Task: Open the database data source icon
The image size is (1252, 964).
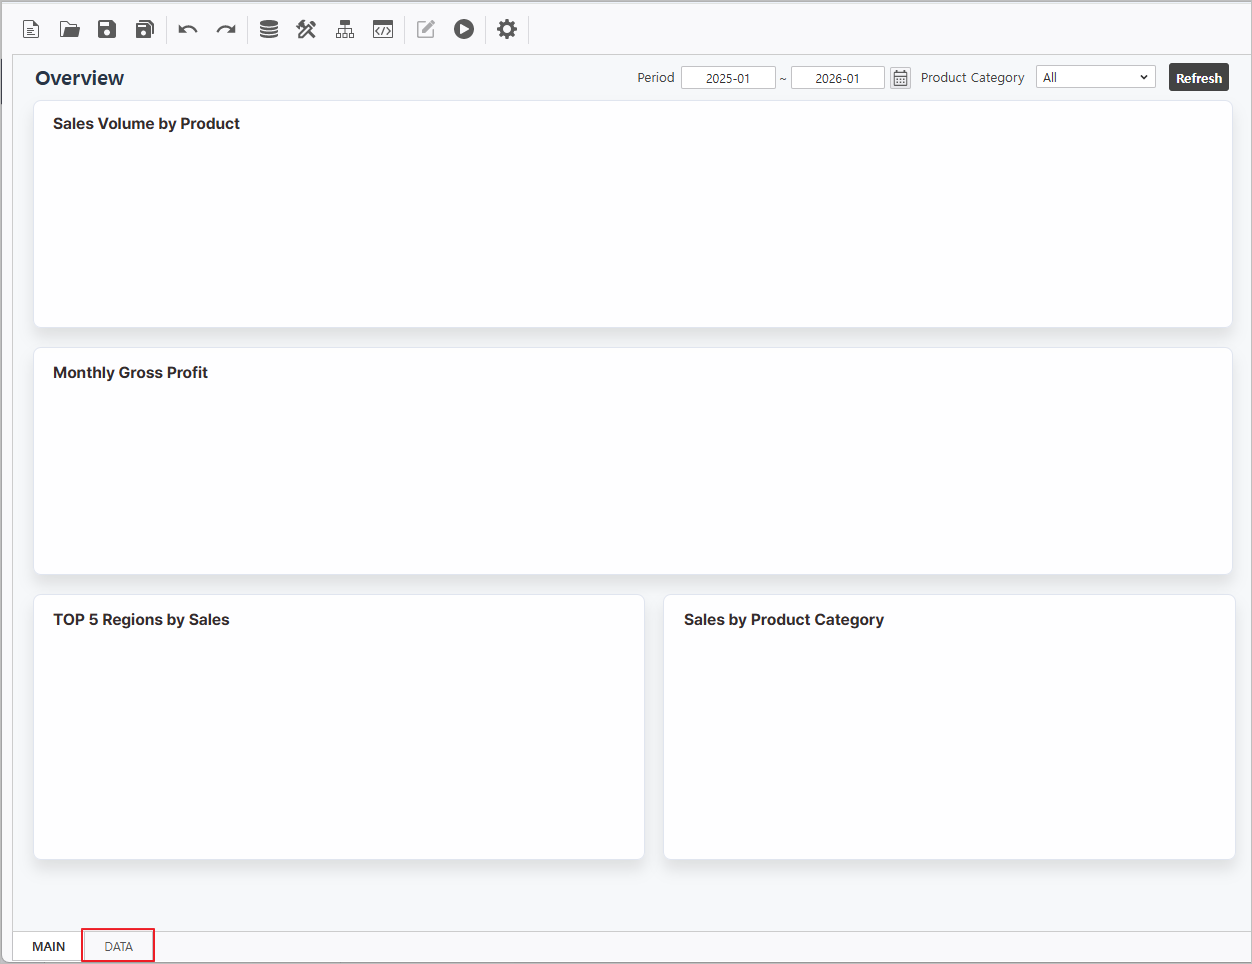Action: pyautogui.click(x=269, y=29)
